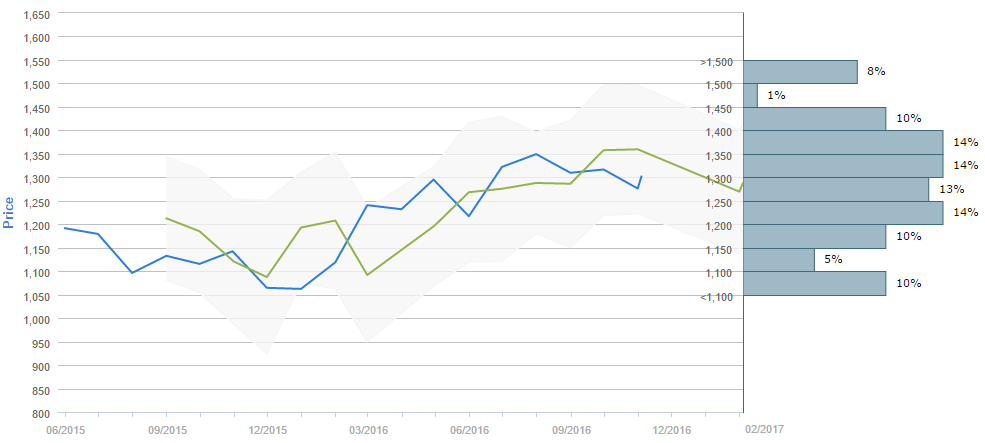This screenshot has width=985, height=443.
Task: Click the 800 y-axis value label
Action: point(41,413)
